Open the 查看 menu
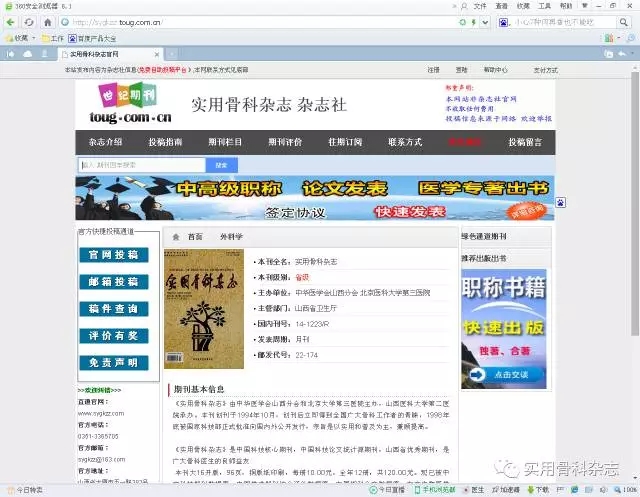The height and width of the screenshot is (497, 640). [x=501, y=6]
